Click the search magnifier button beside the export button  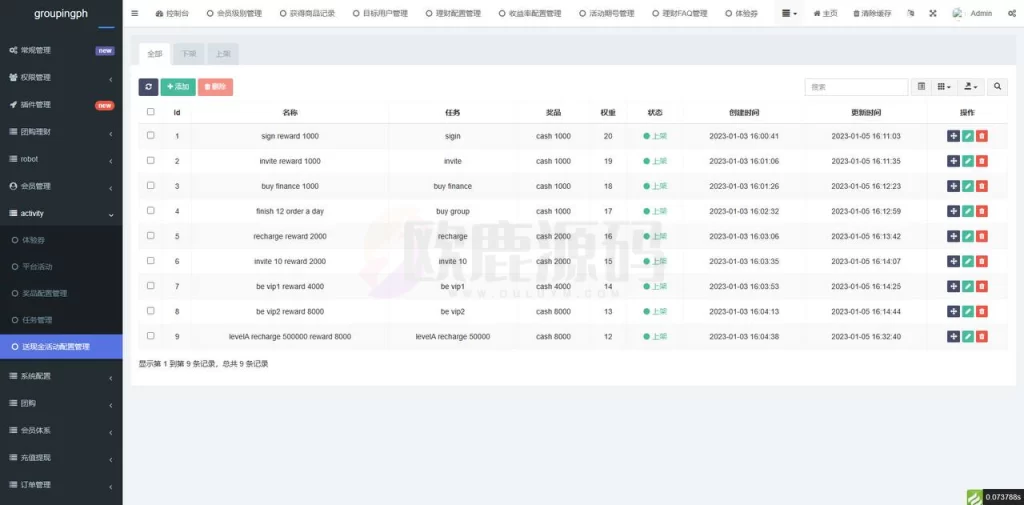pos(997,87)
